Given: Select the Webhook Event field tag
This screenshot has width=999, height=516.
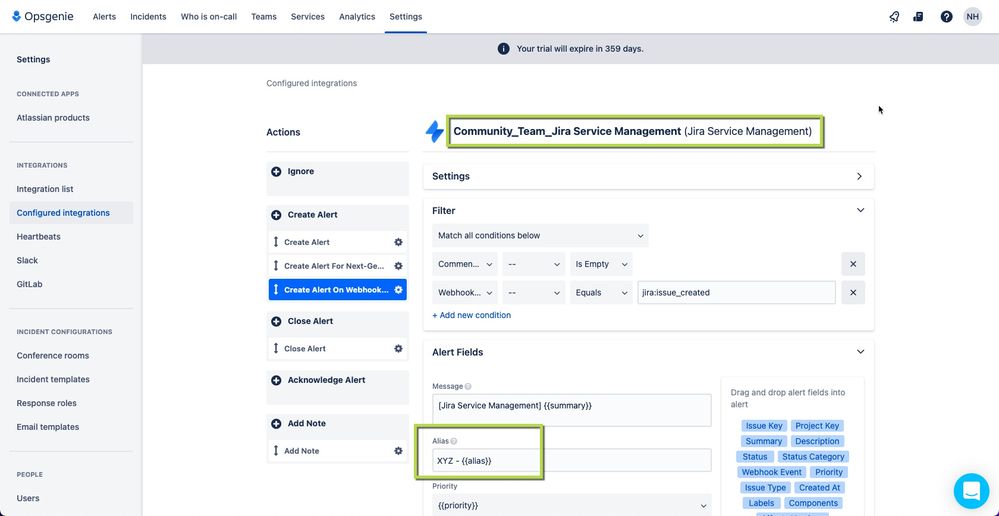Looking at the screenshot, I should coord(772,472).
